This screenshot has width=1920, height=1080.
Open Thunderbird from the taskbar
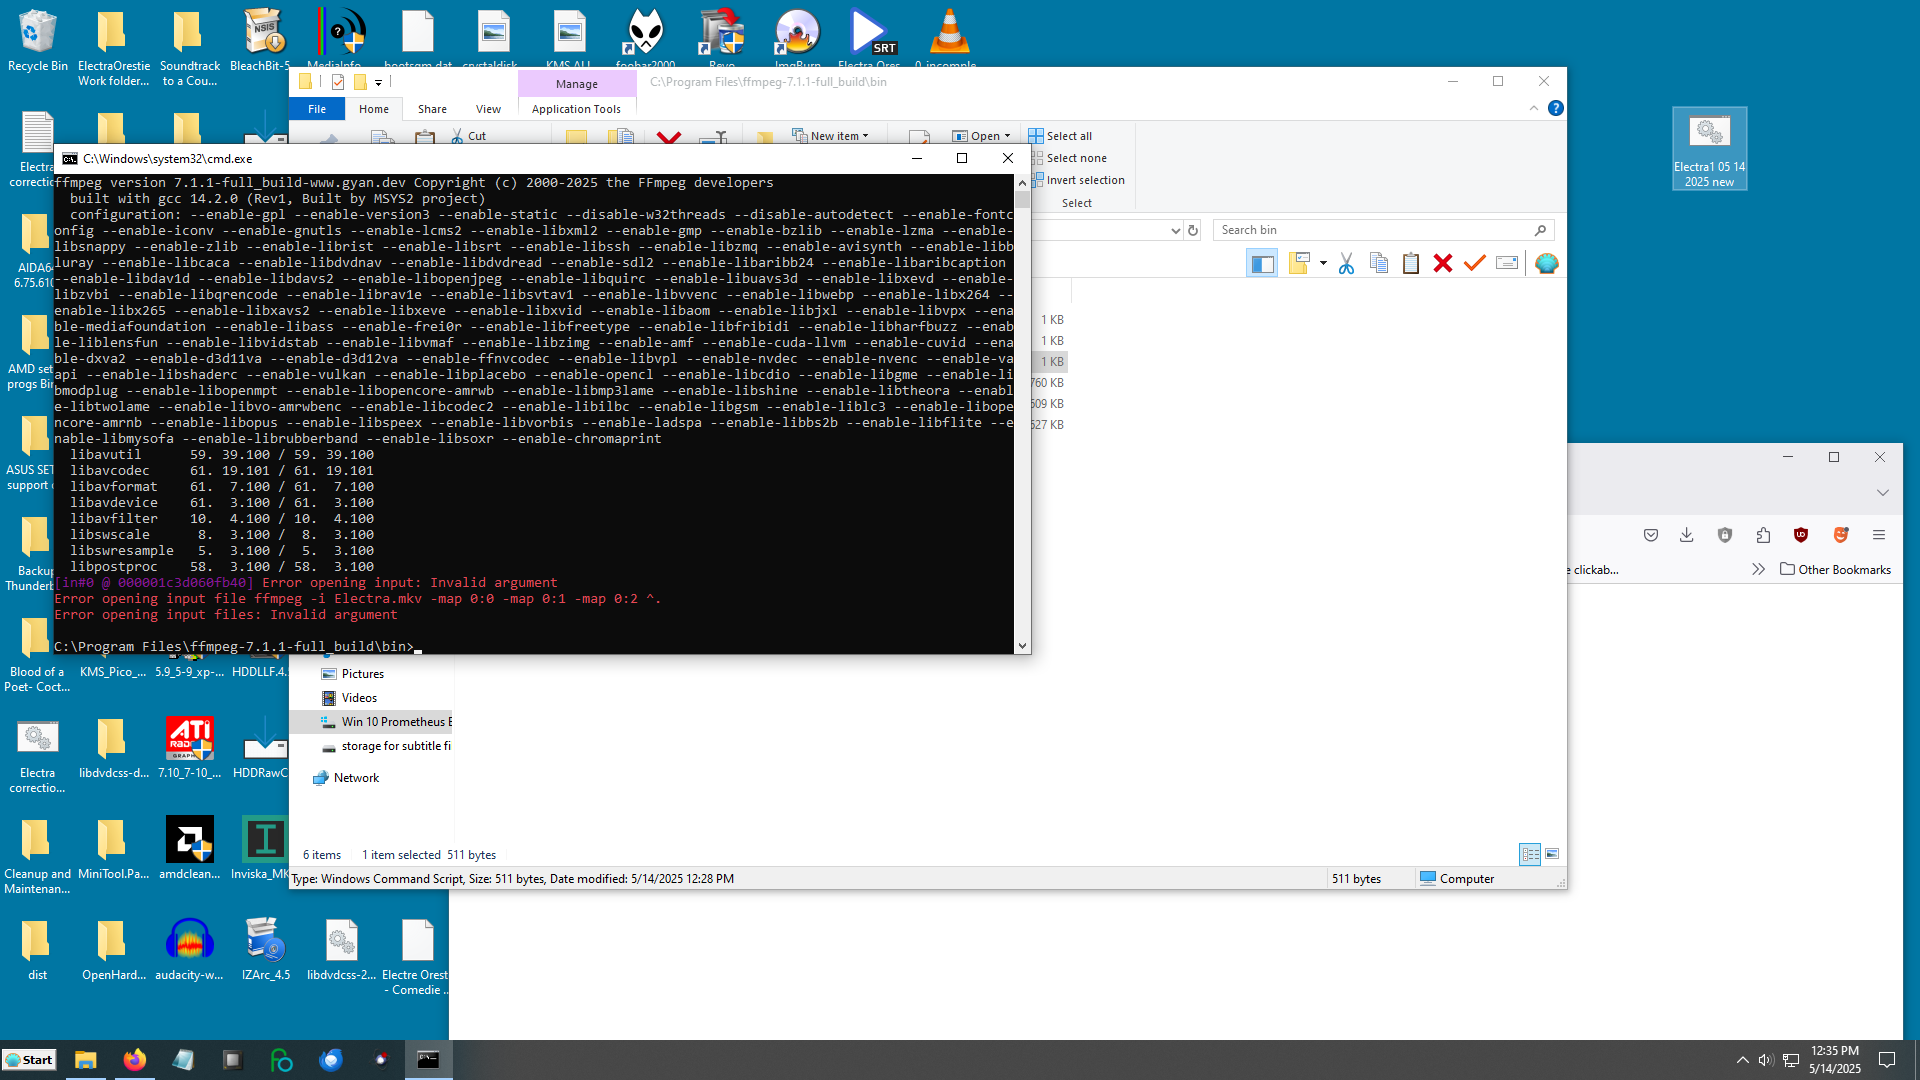(331, 1060)
